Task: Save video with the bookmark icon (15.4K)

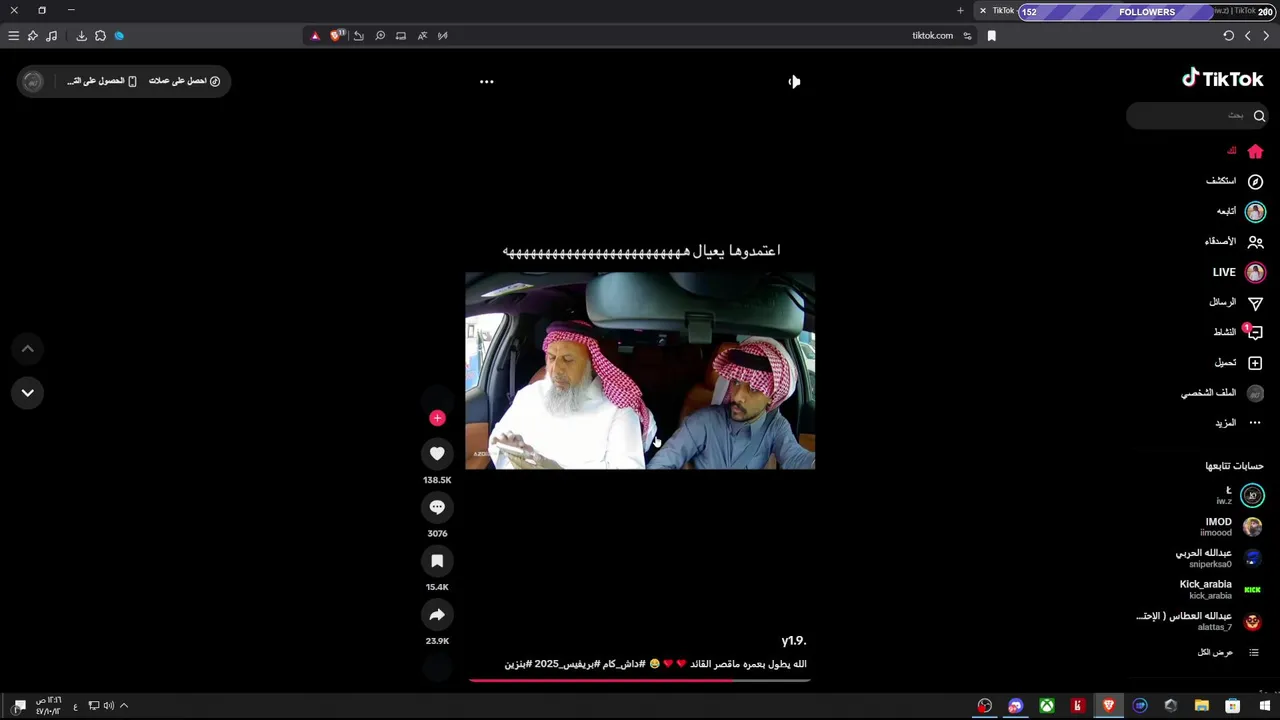Action: point(437,561)
